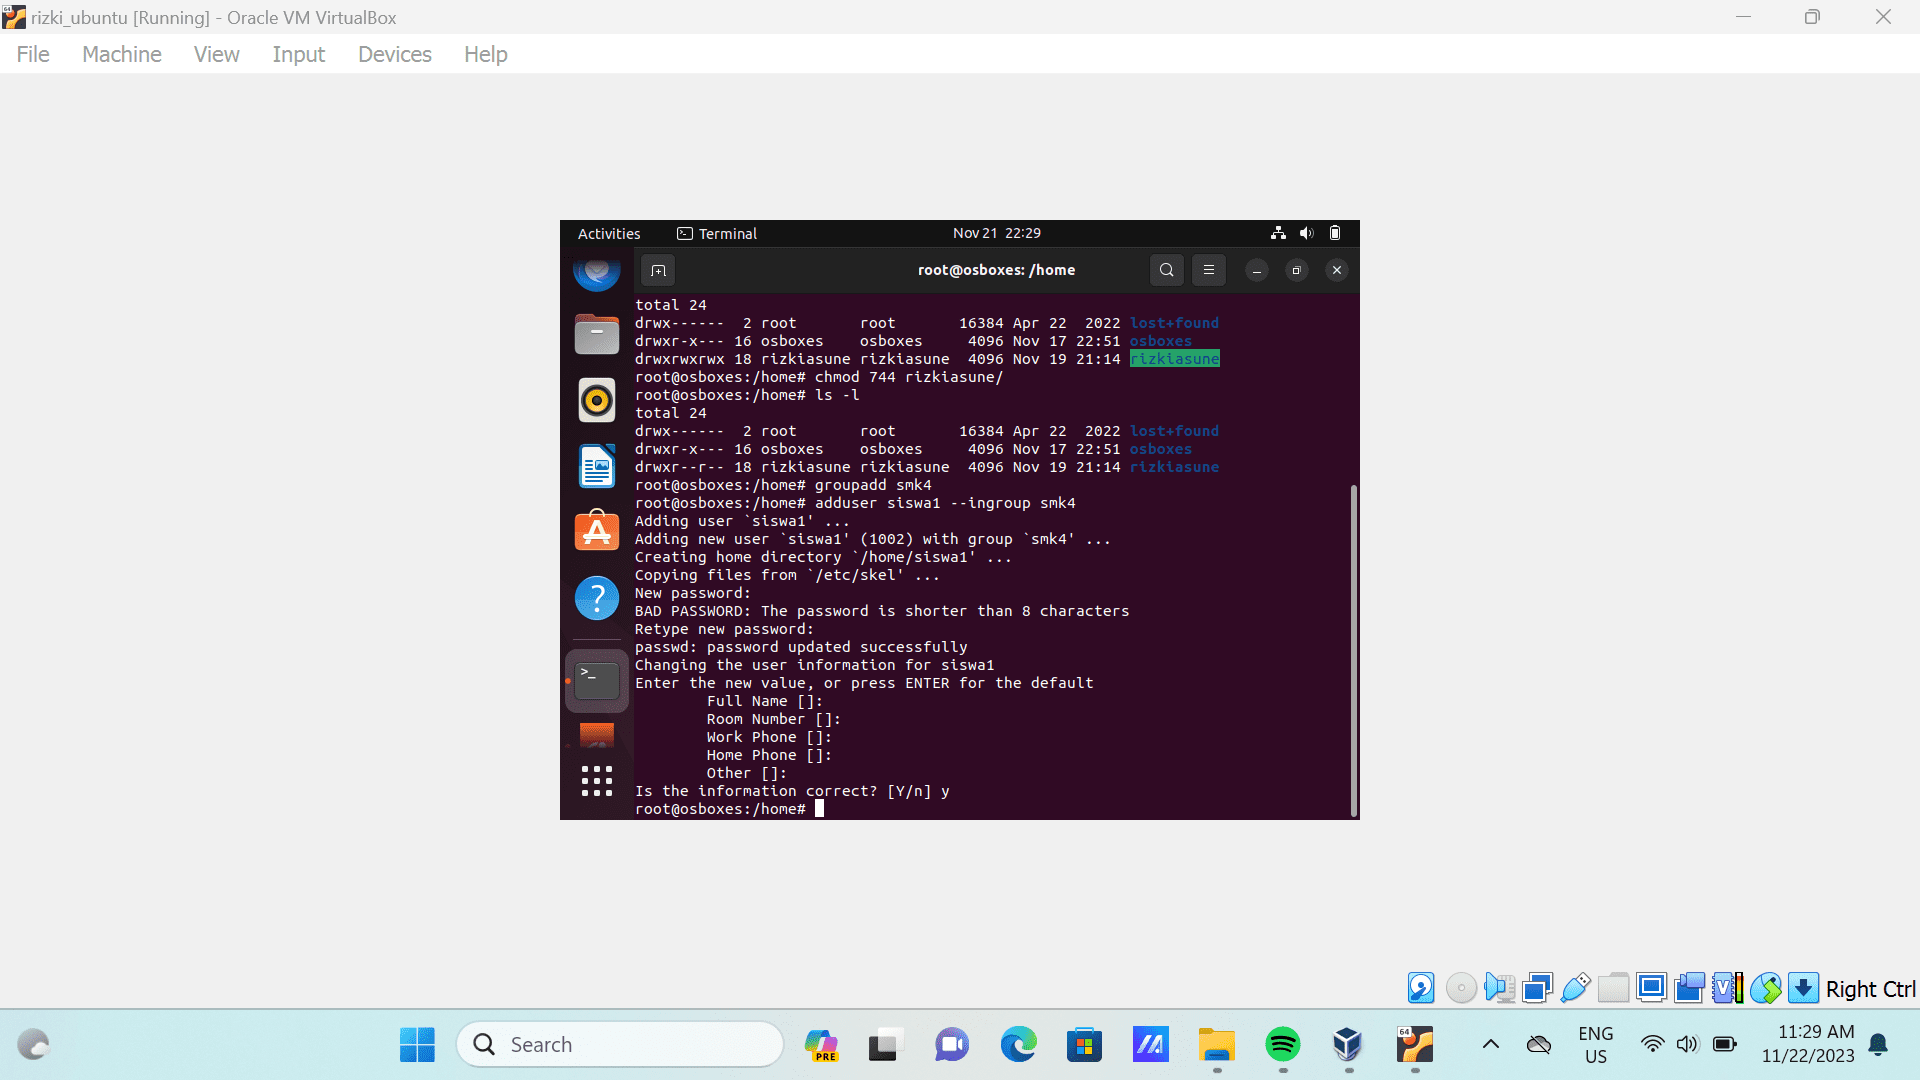Open Copilot preview from taskbar
The image size is (1920, 1080).
point(821,1045)
